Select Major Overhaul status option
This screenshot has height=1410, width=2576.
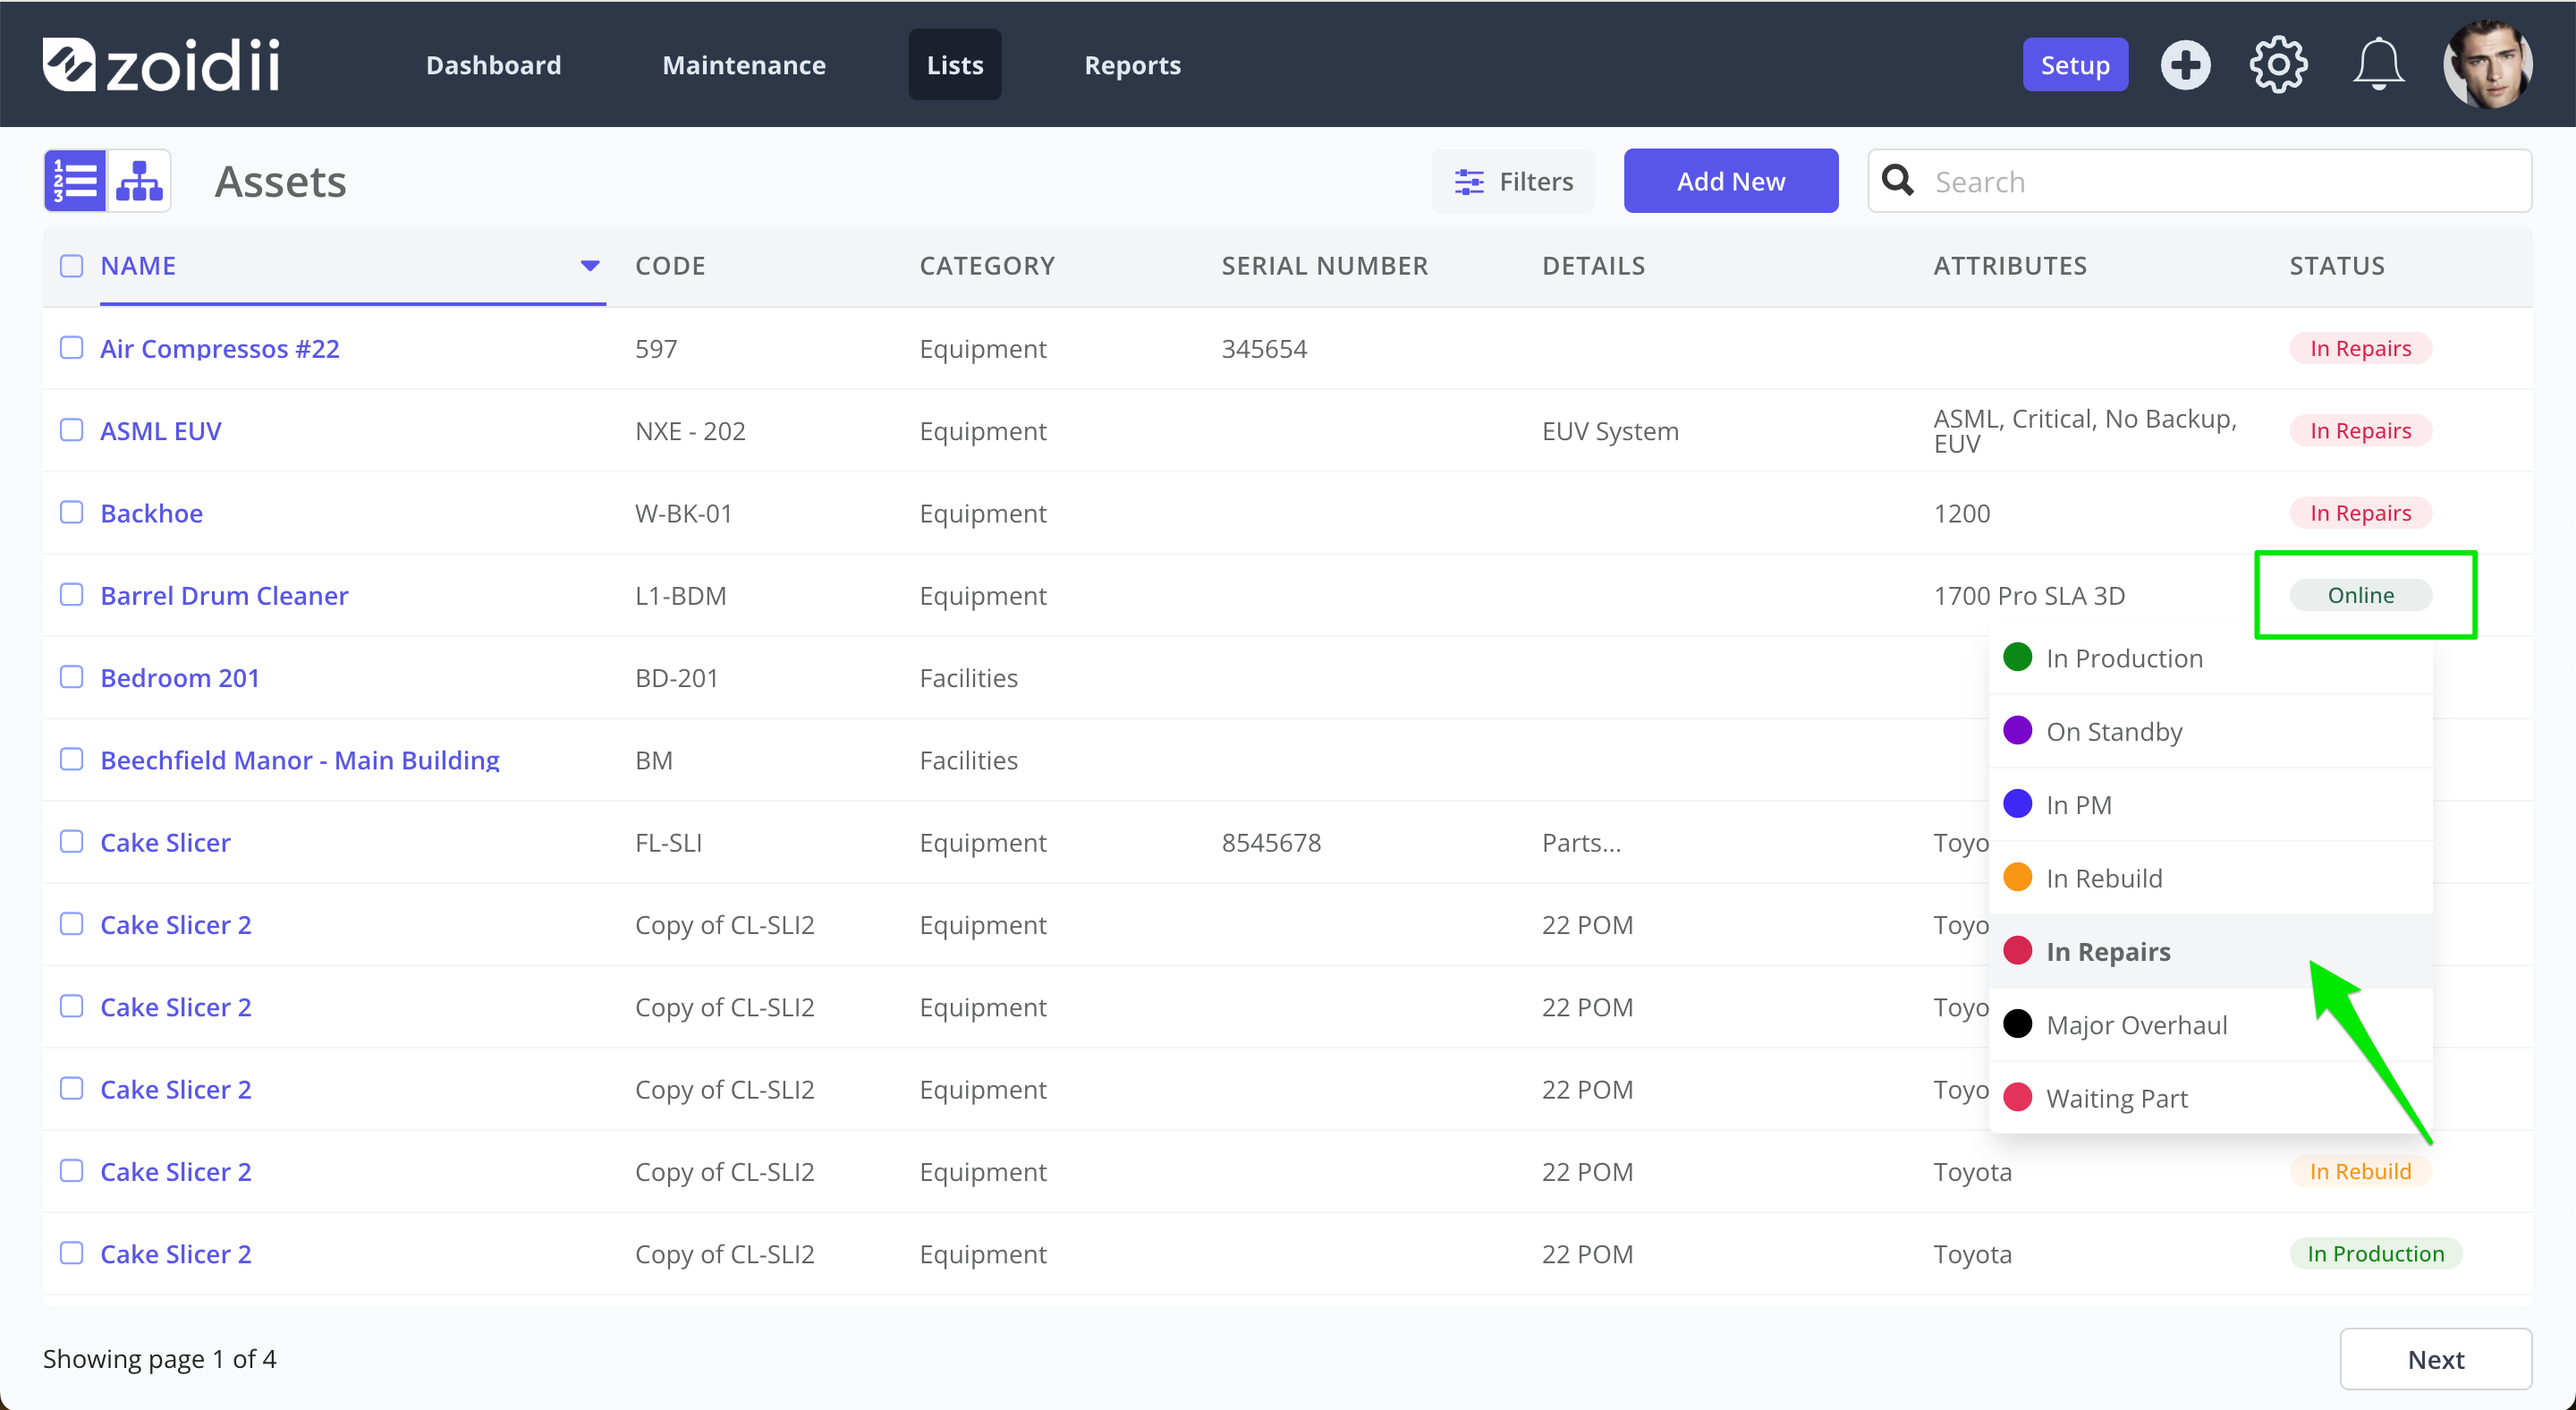(2210, 1025)
